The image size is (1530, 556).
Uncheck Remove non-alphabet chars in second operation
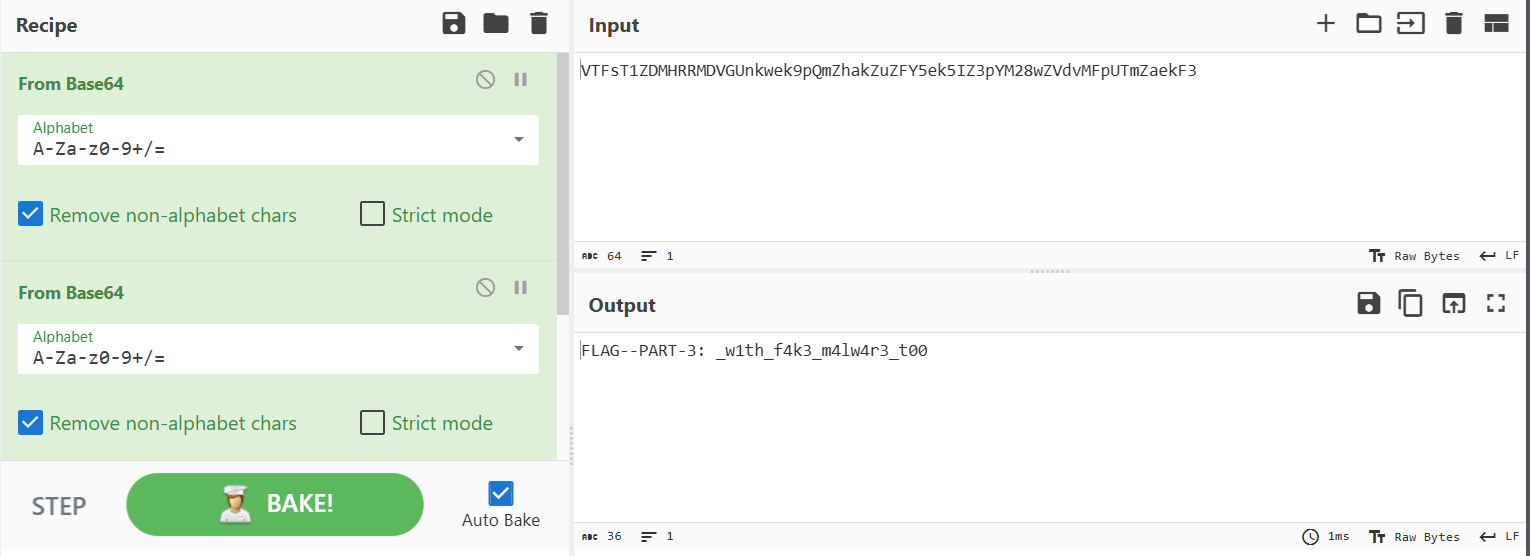31,423
